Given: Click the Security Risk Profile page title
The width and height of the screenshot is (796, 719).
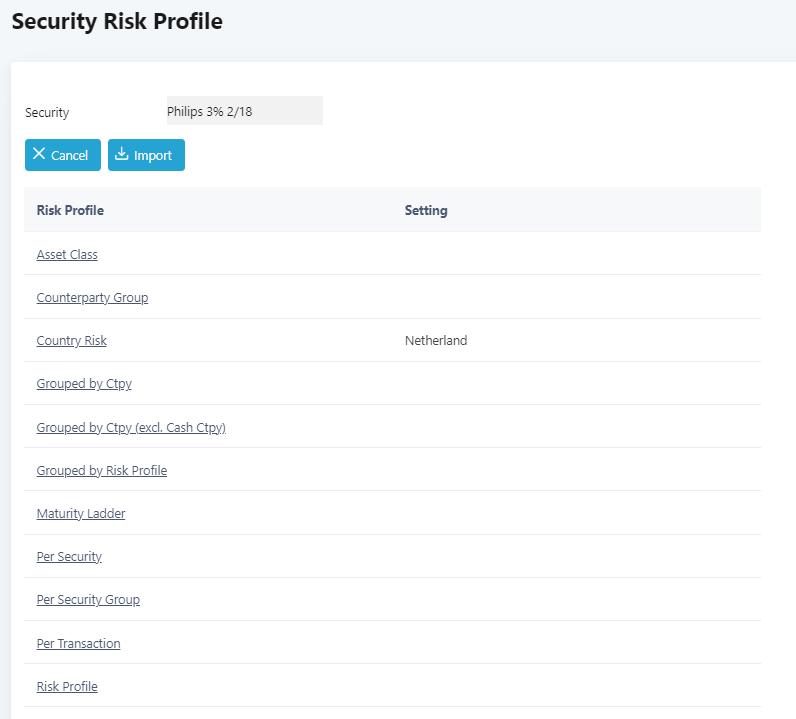Looking at the screenshot, I should [x=117, y=21].
